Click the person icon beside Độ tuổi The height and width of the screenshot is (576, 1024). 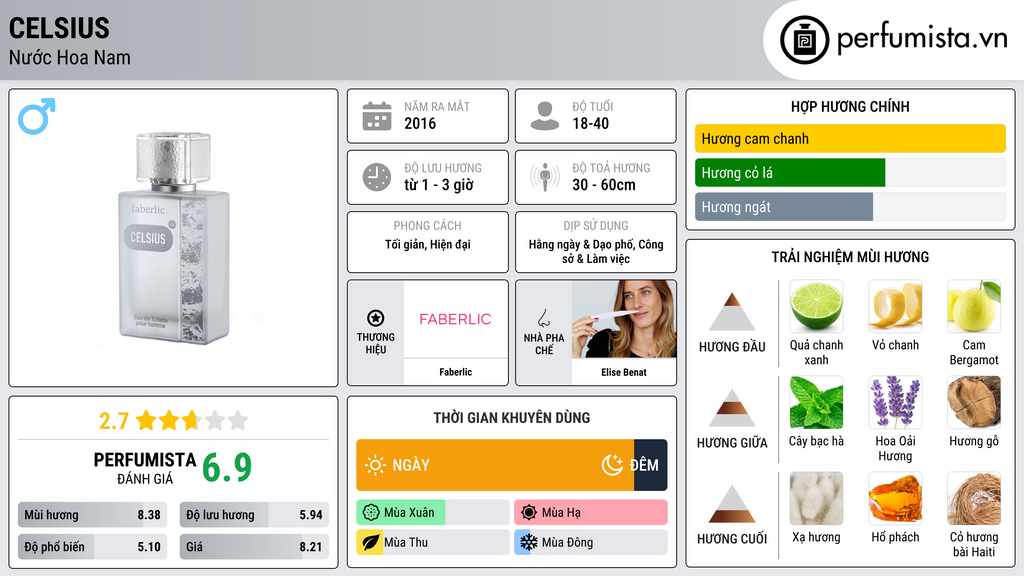pyautogui.click(x=545, y=116)
